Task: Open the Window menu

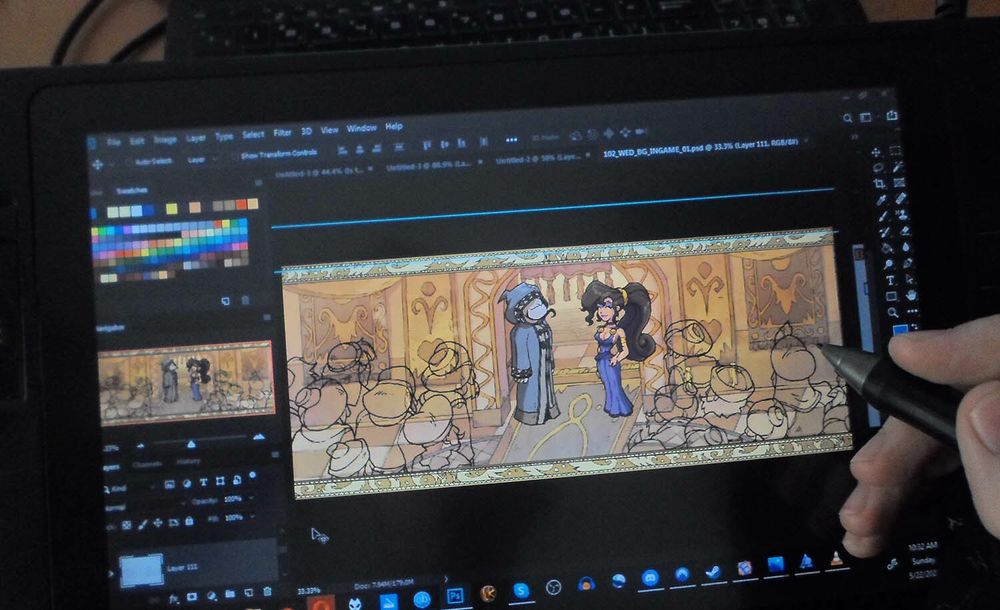Action: (362, 128)
